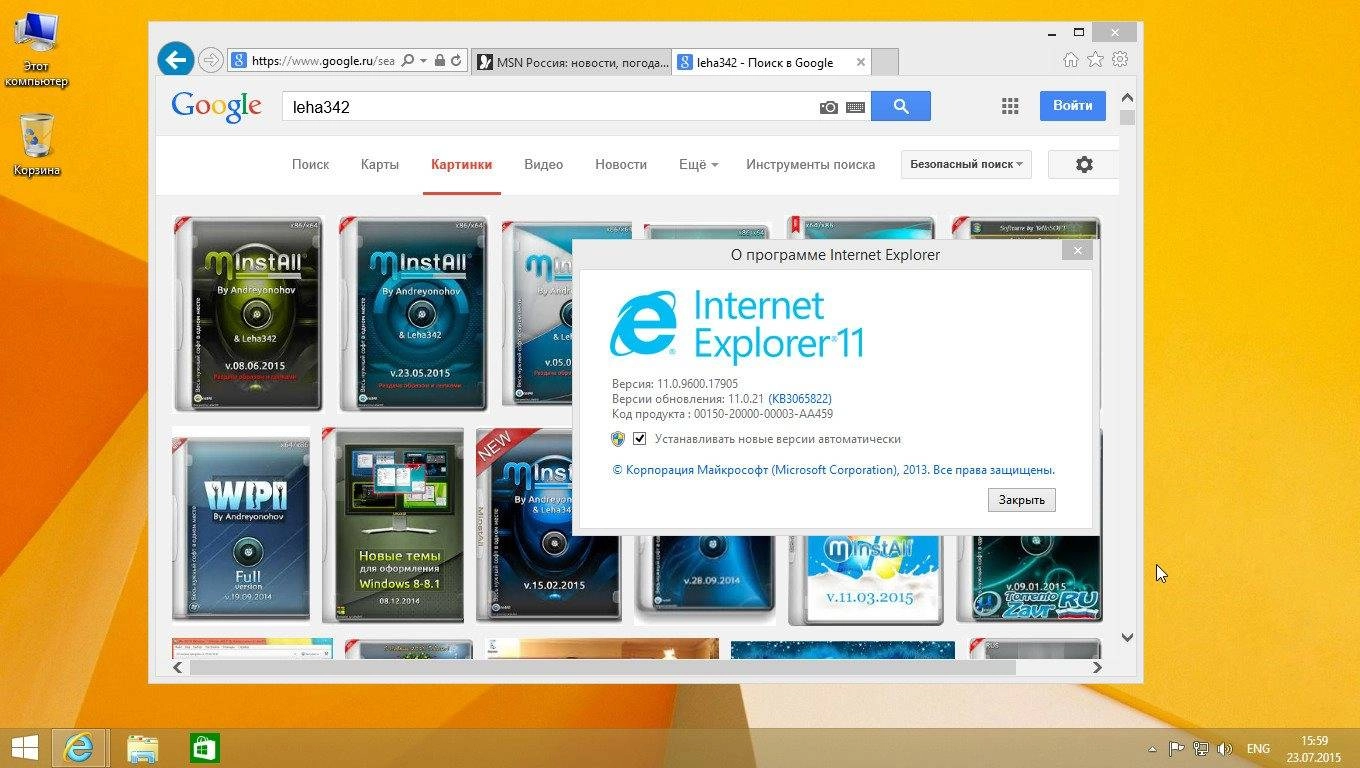Viewport: 1360px width, 768px height.
Task: Open the Google apps grid icon
Action: pos(1010,106)
